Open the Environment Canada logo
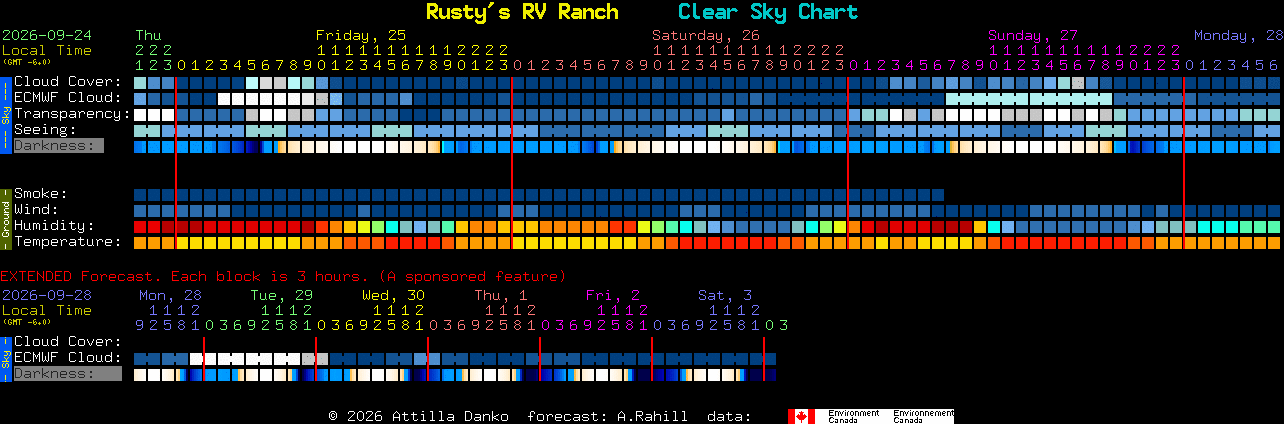 pyautogui.click(x=870, y=416)
